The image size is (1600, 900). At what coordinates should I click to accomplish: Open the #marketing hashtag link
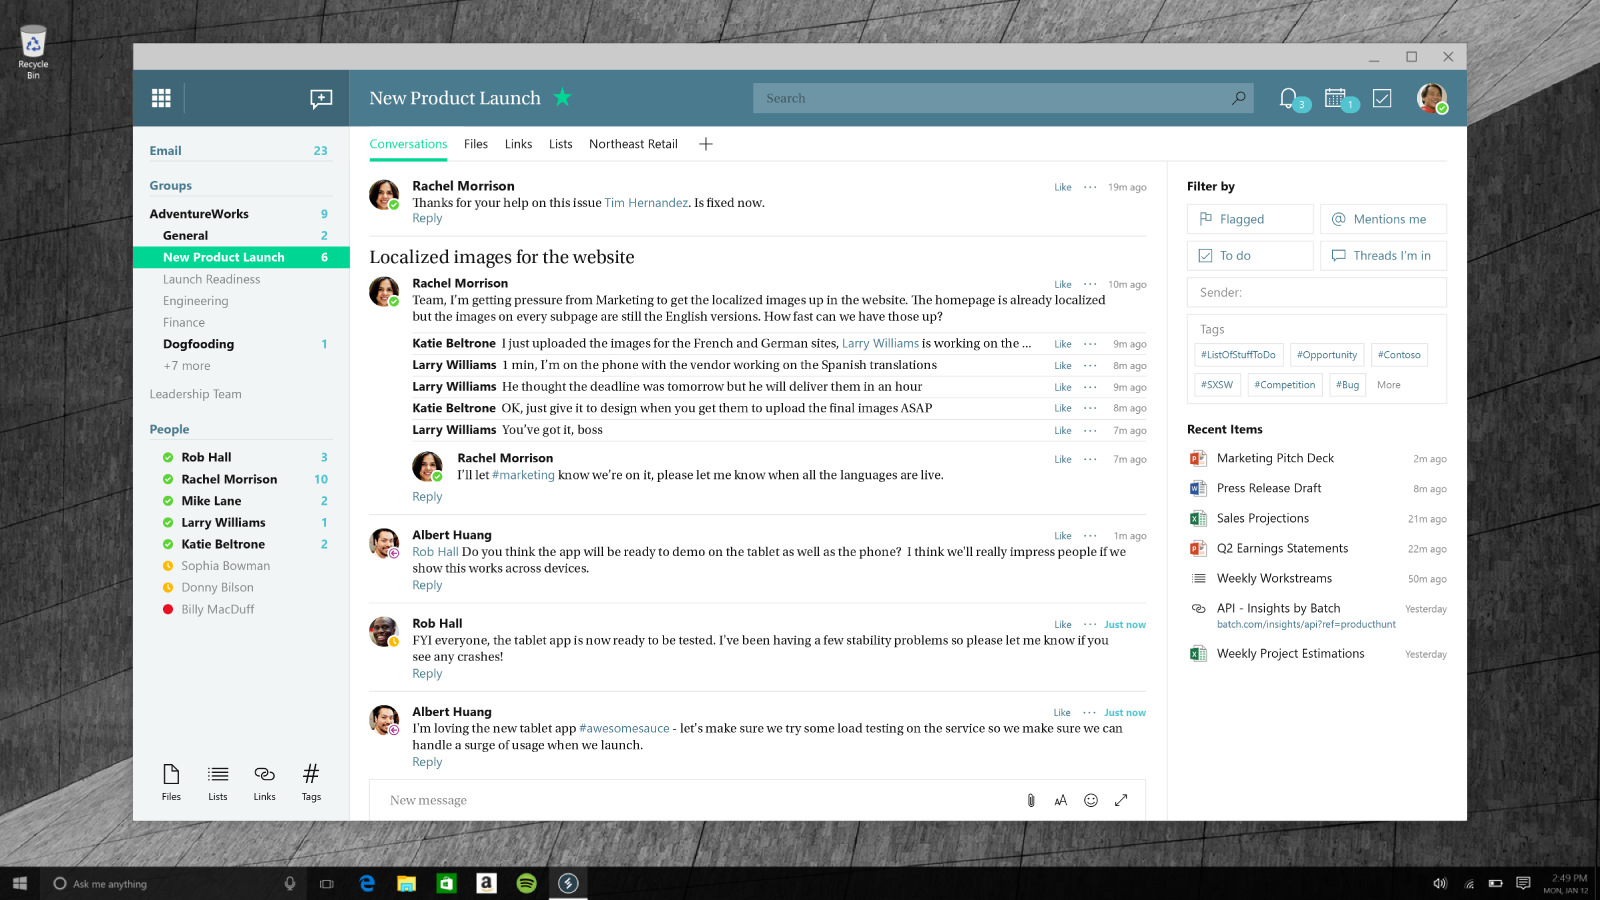coord(523,475)
